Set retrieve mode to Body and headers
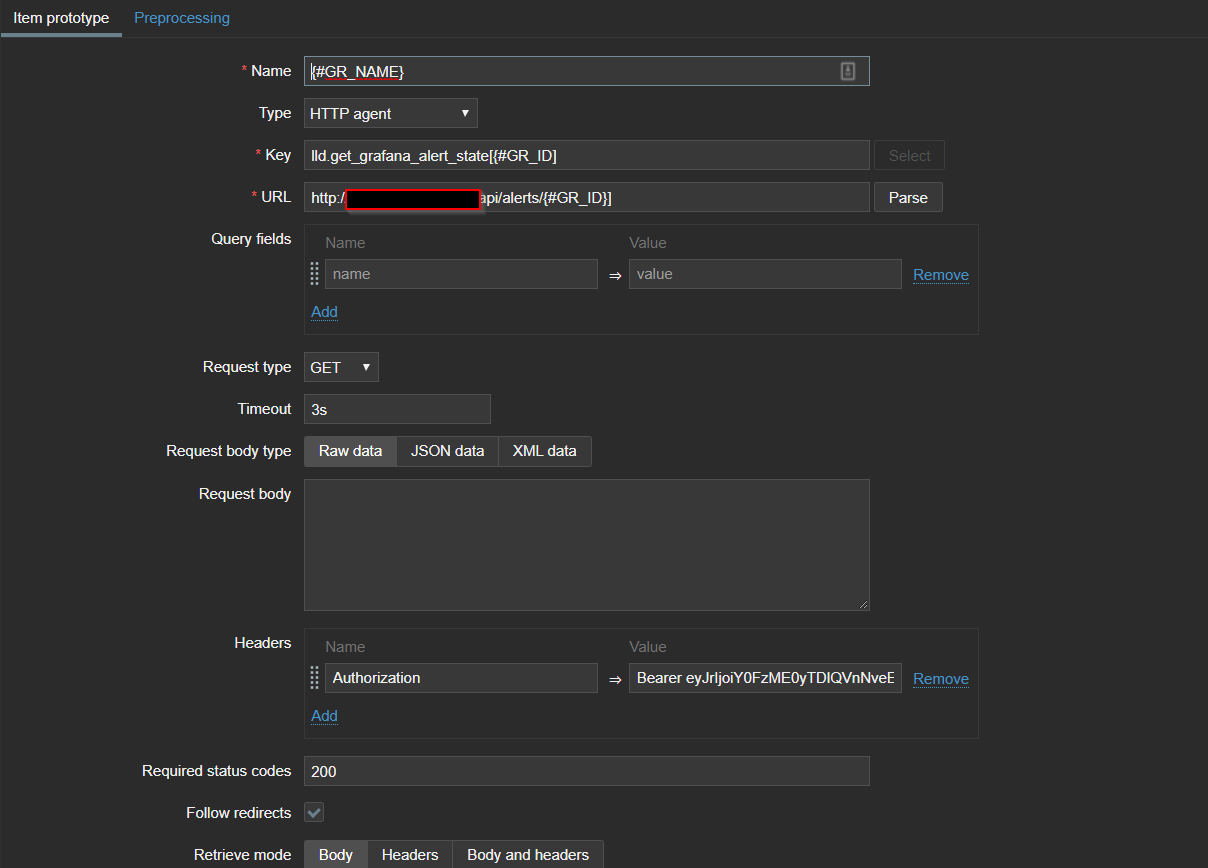This screenshot has width=1208, height=868. tap(527, 855)
